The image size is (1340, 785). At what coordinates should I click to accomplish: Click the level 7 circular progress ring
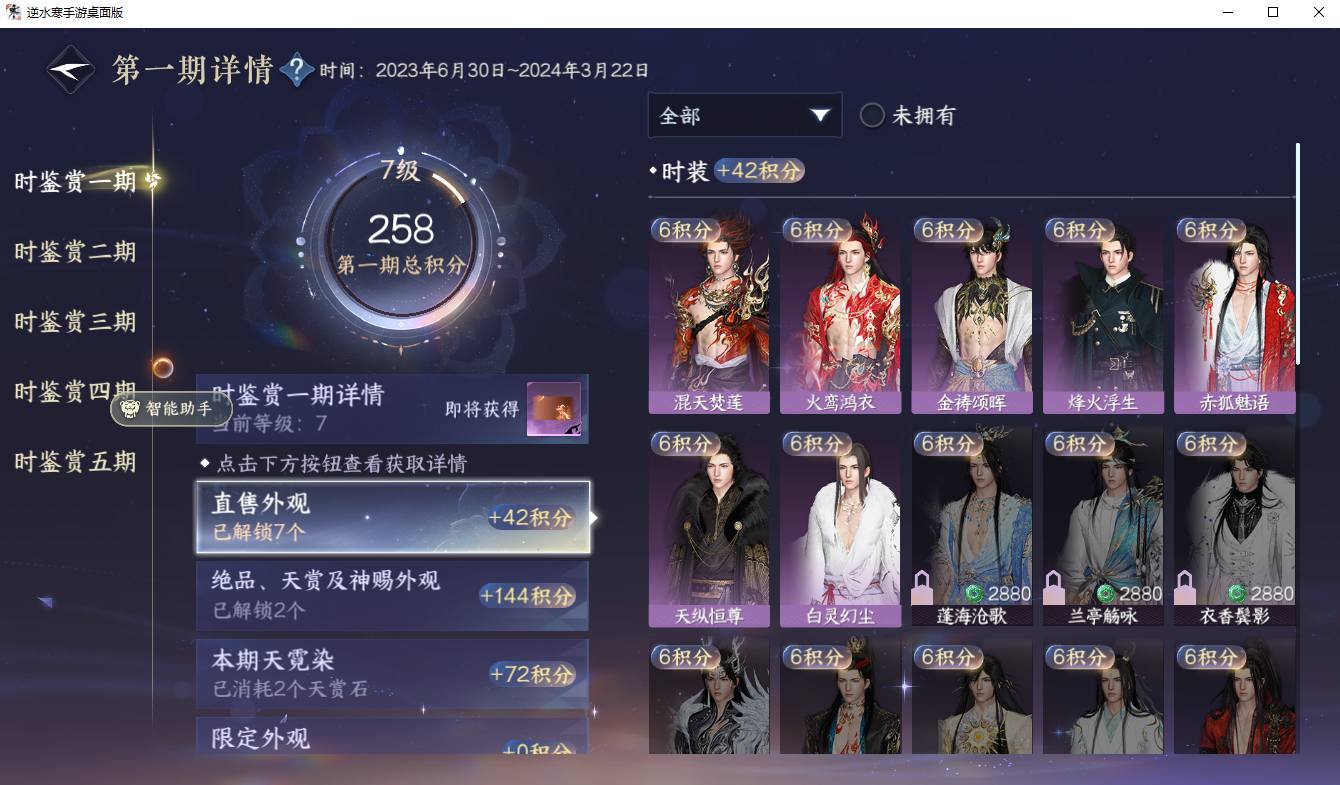[x=400, y=235]
